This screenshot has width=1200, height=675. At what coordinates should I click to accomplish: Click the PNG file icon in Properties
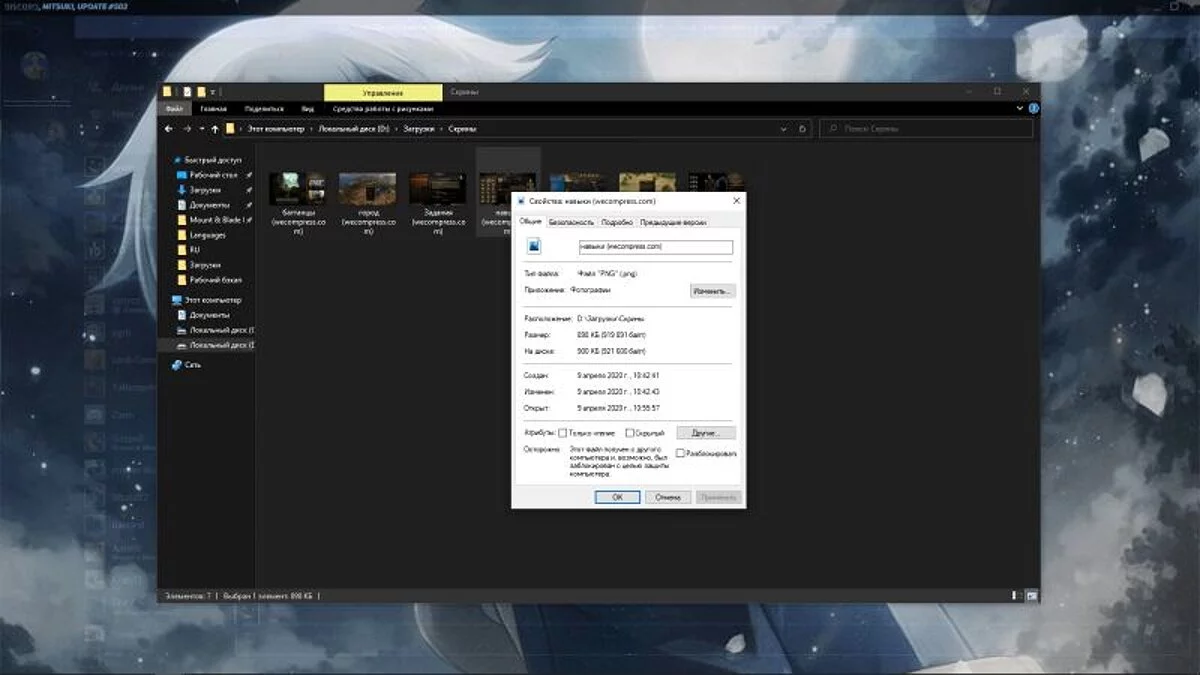[534, 247]
